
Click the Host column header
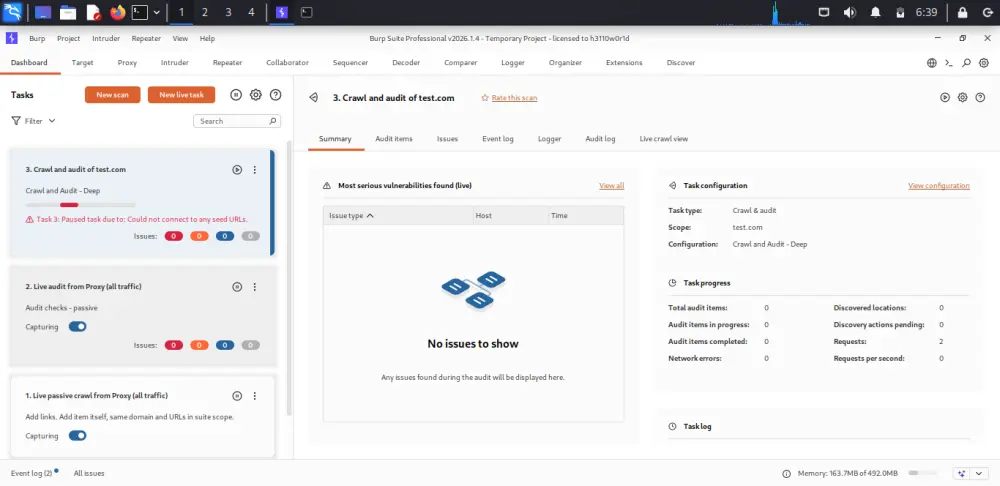[510, 216]
